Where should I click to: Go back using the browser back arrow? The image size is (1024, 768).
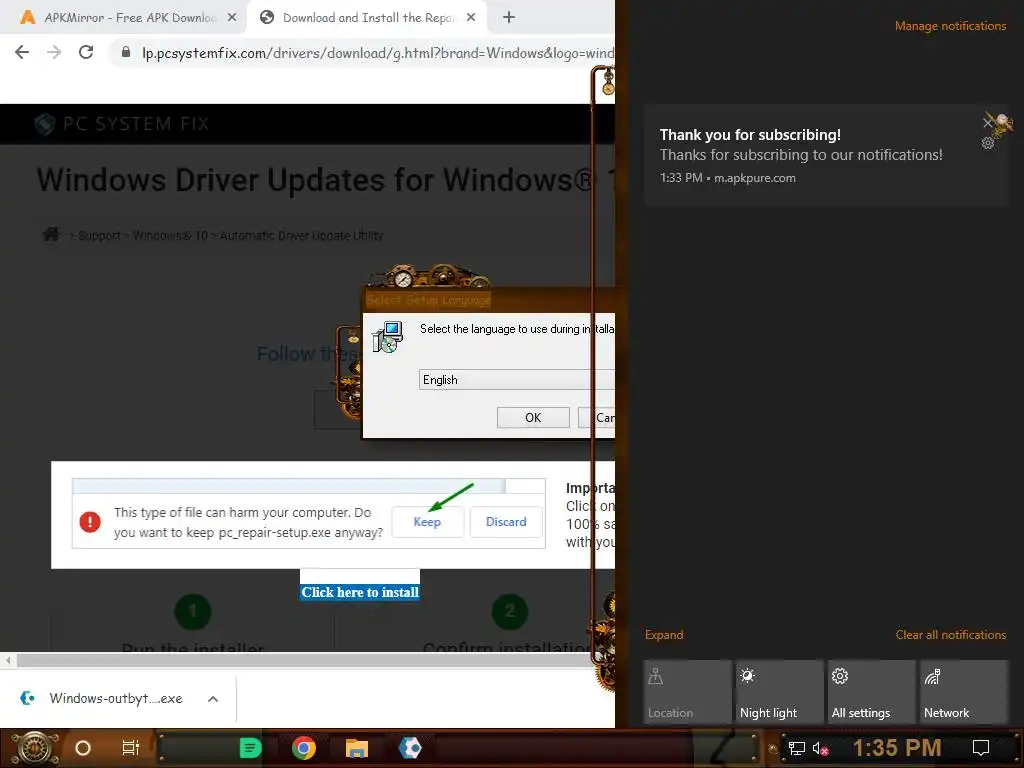pyautogui.click(x=22, y=52)
